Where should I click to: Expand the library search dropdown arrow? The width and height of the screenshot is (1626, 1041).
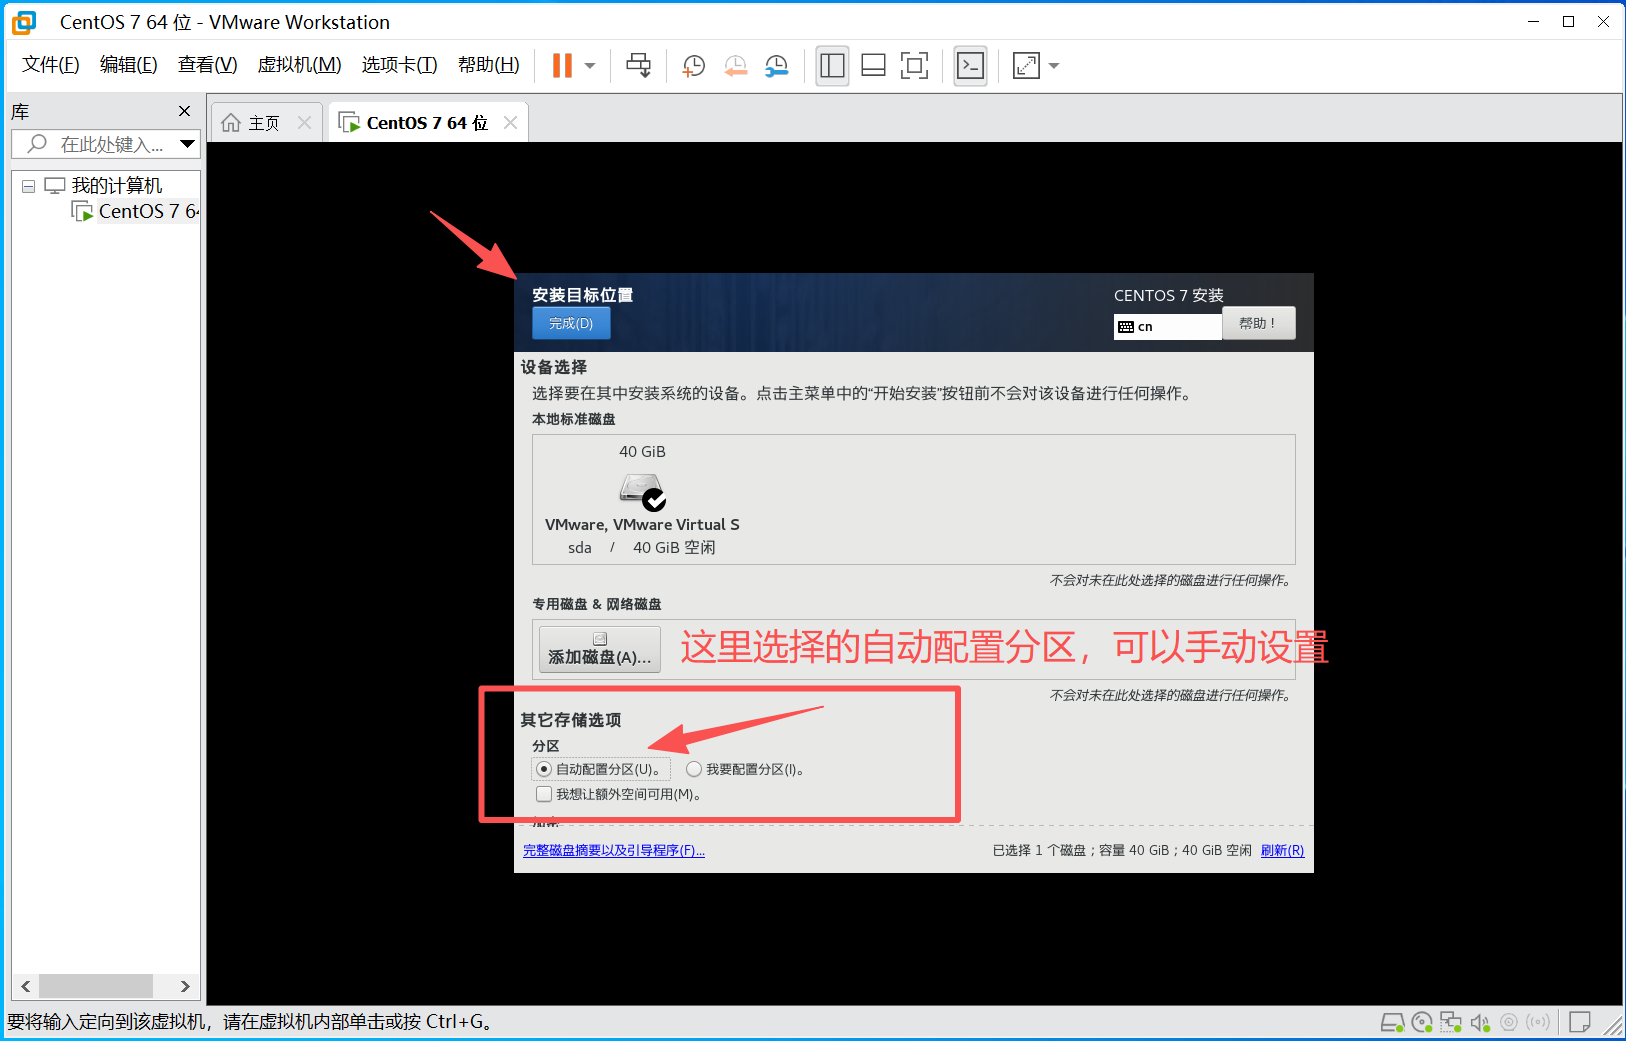[x=187, y=144]
